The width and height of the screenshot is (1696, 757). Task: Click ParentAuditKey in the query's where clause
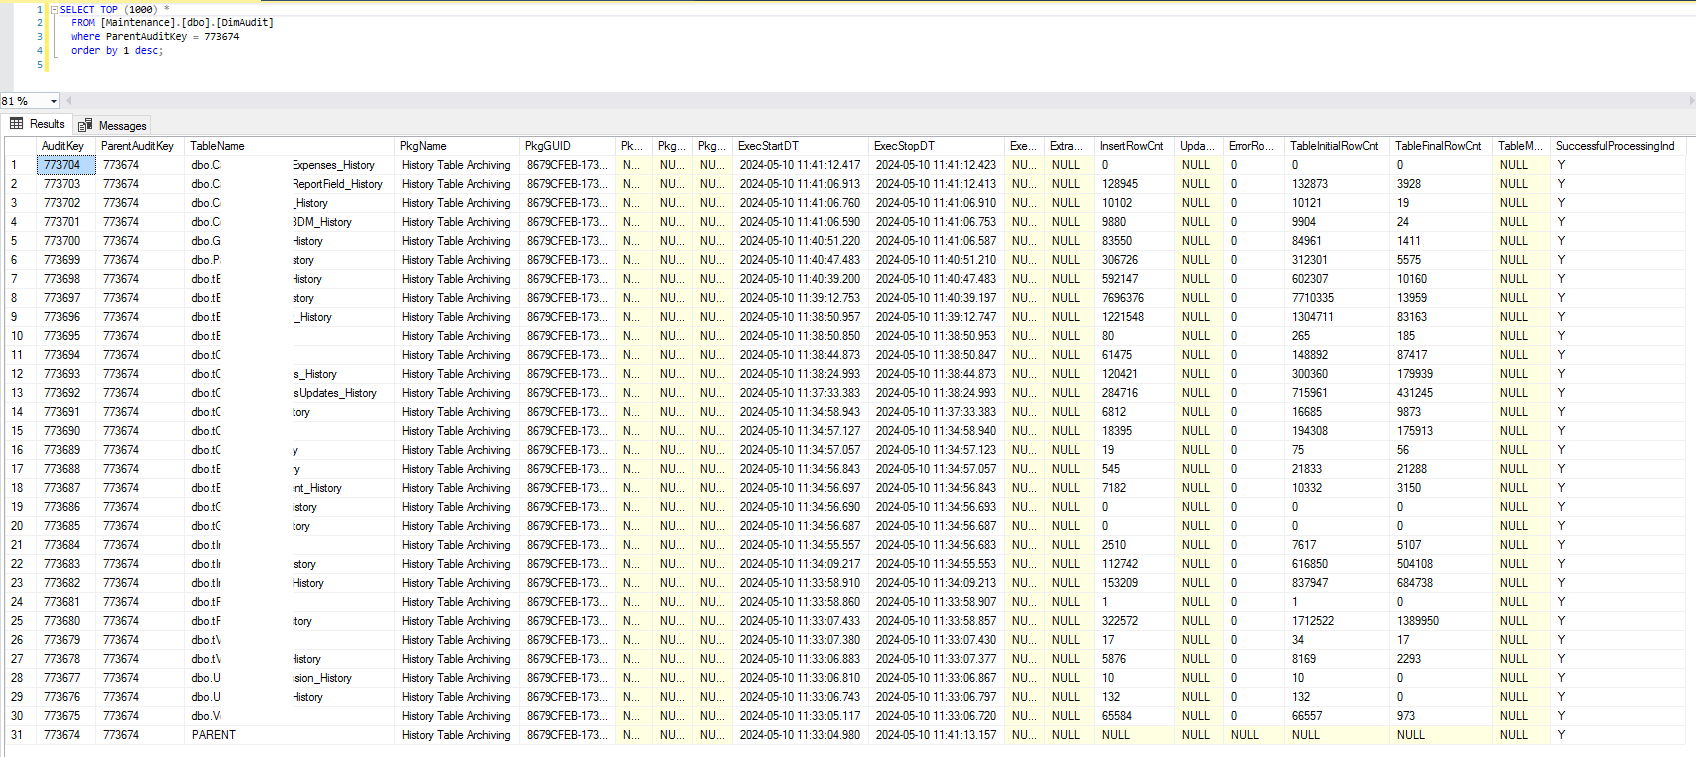pyautogui.click(x=146, y=37)
